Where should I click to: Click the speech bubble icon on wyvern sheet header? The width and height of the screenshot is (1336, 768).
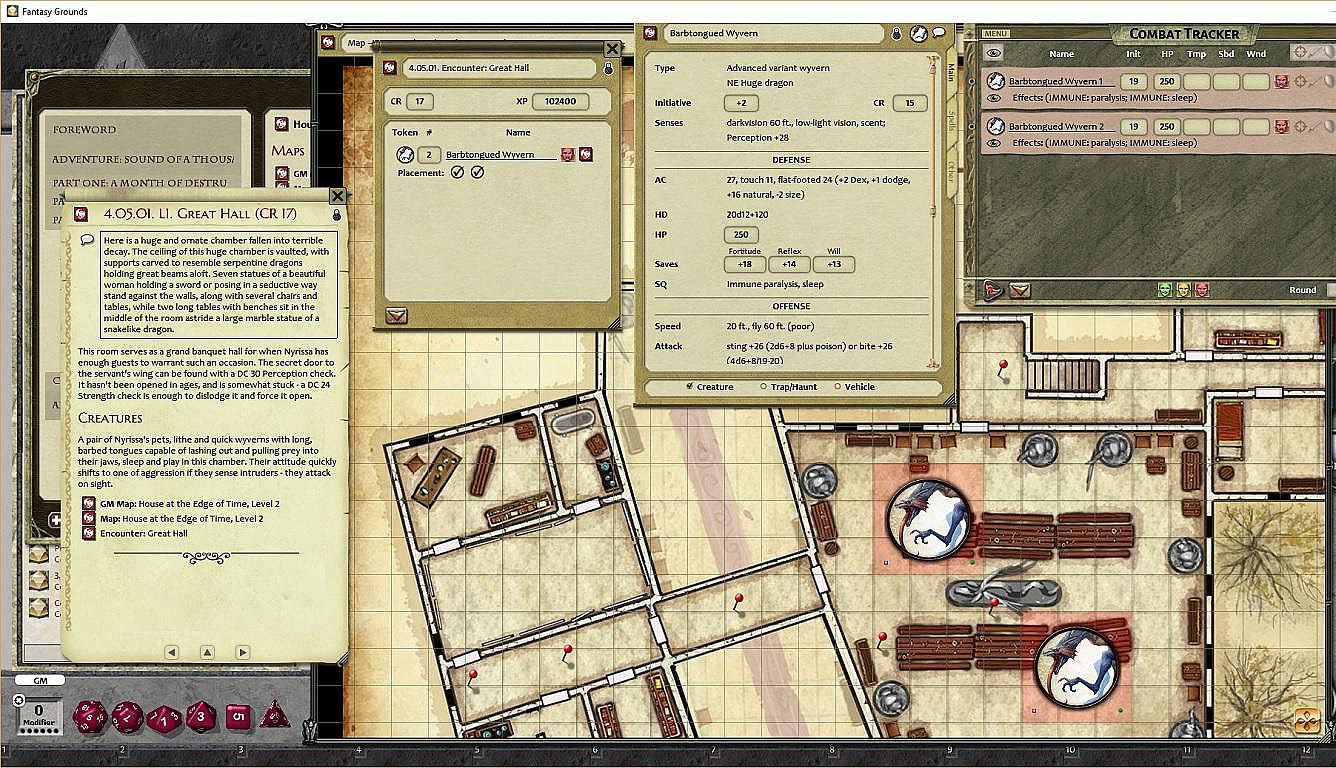[x=939, y=33]
